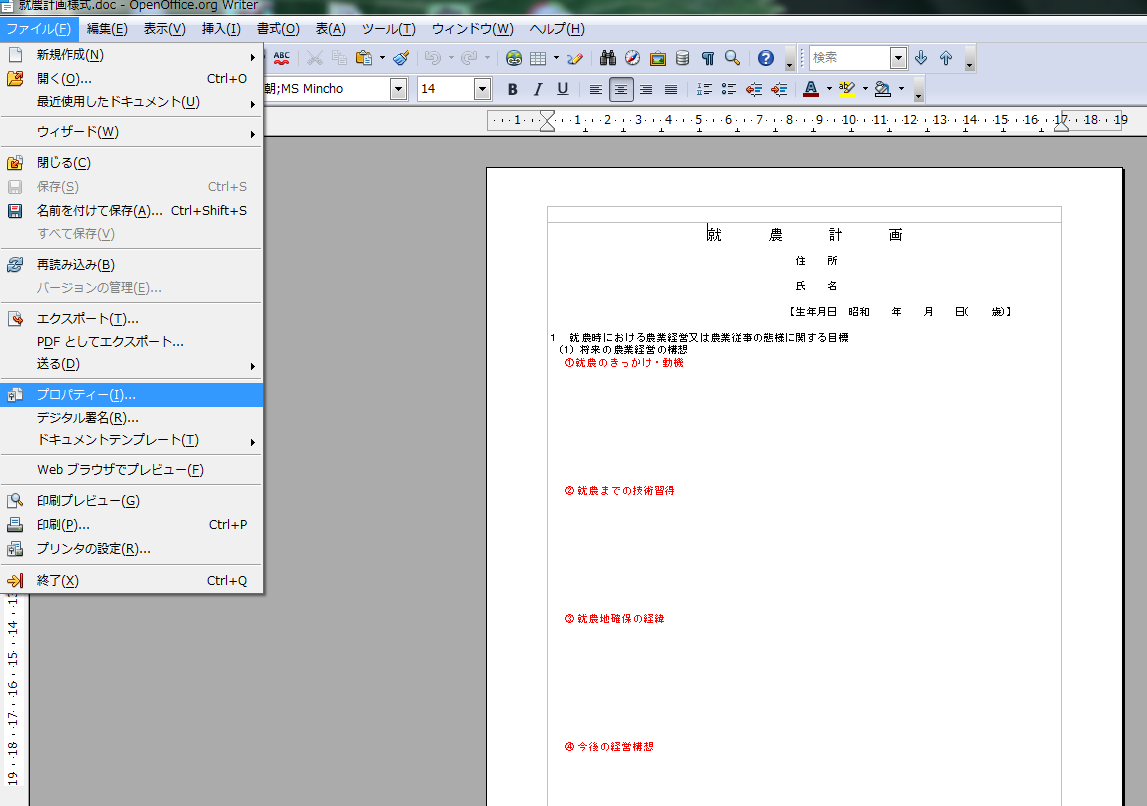Click the Data Sources icon
Viewport: 1147px width, 806px height.
682,58
